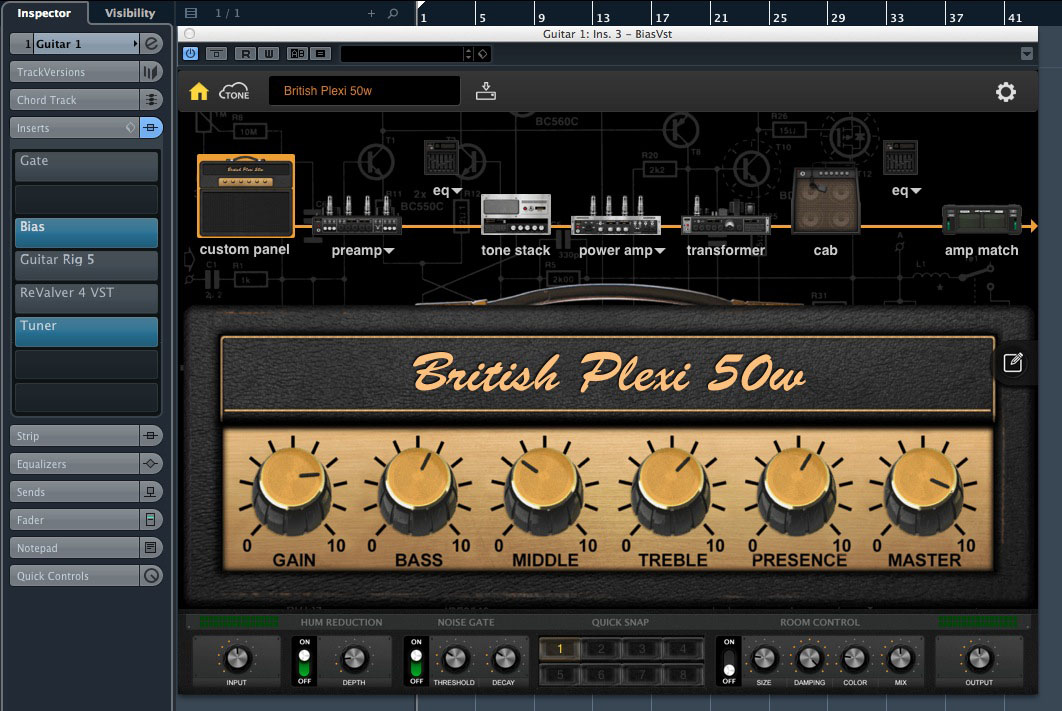Screen dimensions: 1062x711
Task: Select the Bias insert slot
Action: pyautogui.click(x=86, y=232)
